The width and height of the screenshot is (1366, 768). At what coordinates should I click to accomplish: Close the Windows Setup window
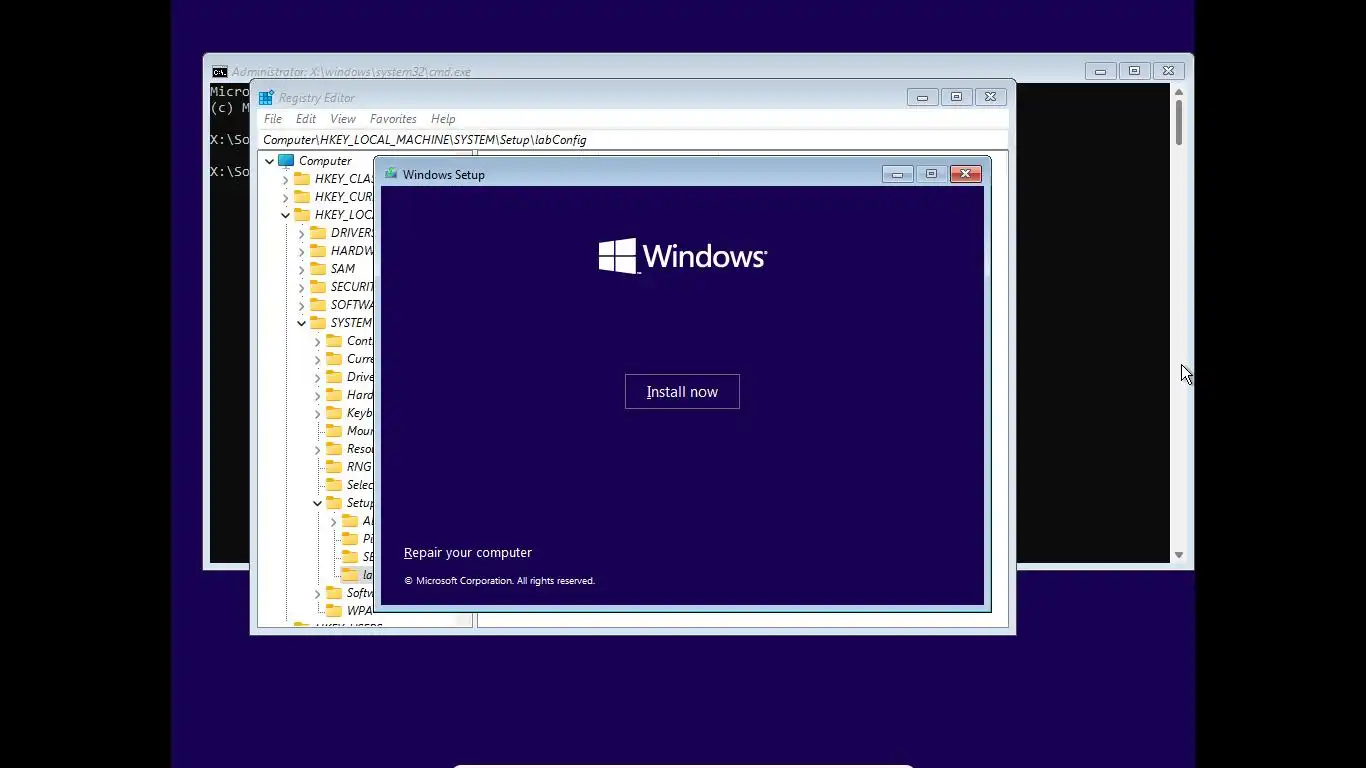(x=965, y=174)
